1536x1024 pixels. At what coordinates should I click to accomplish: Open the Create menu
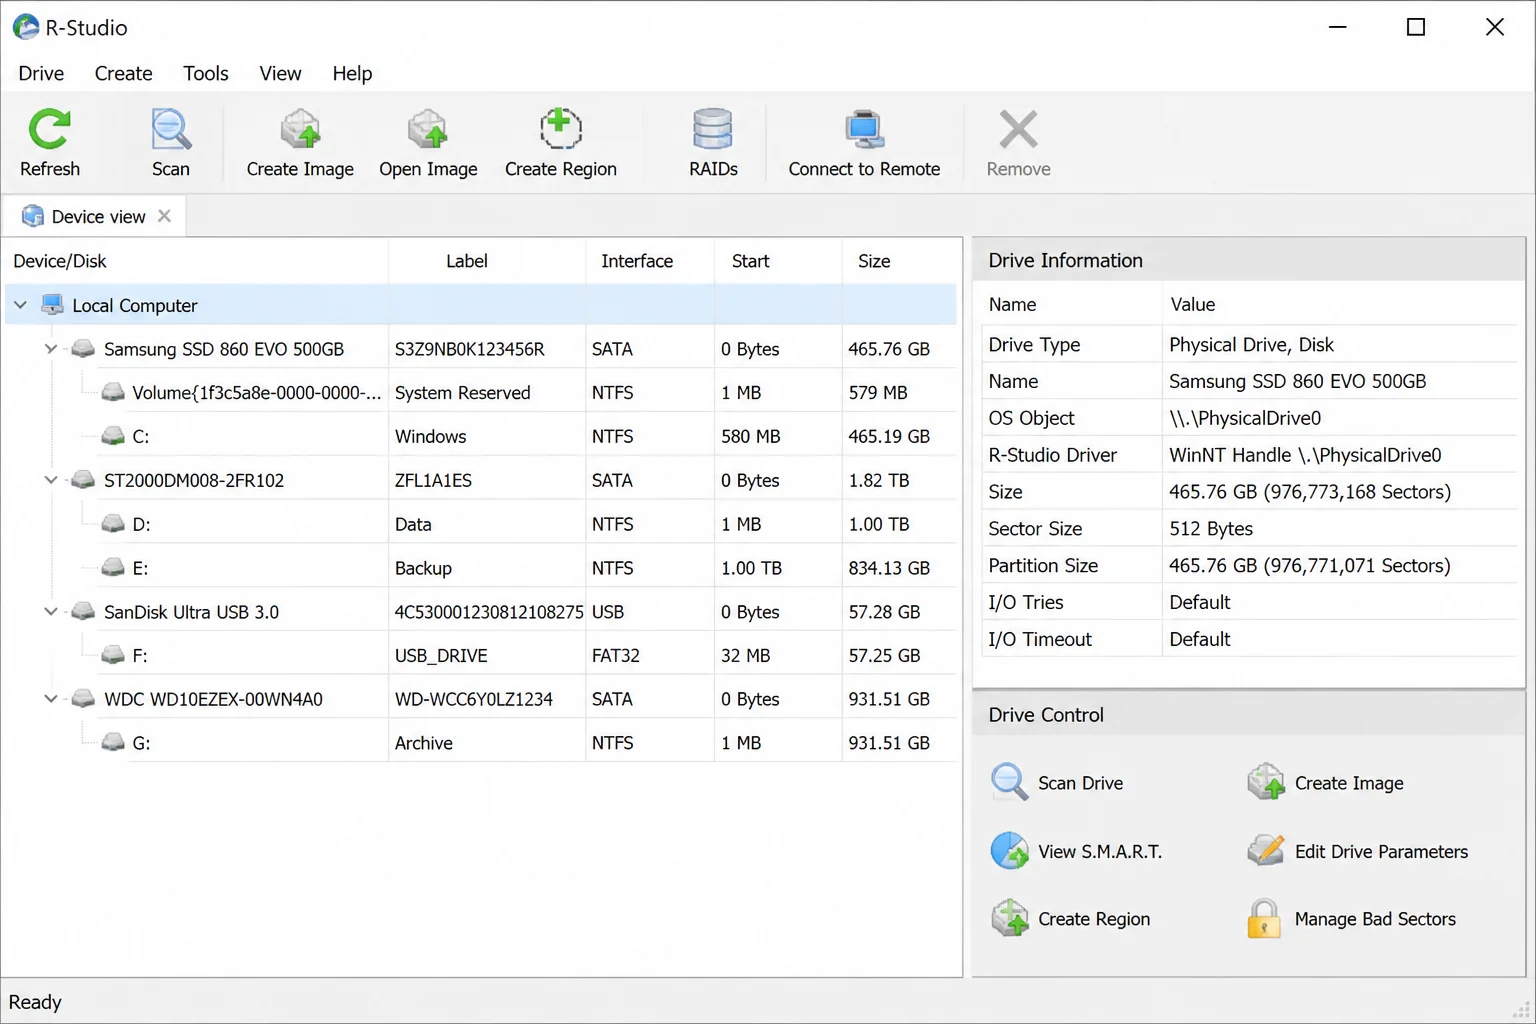point(123,73)
